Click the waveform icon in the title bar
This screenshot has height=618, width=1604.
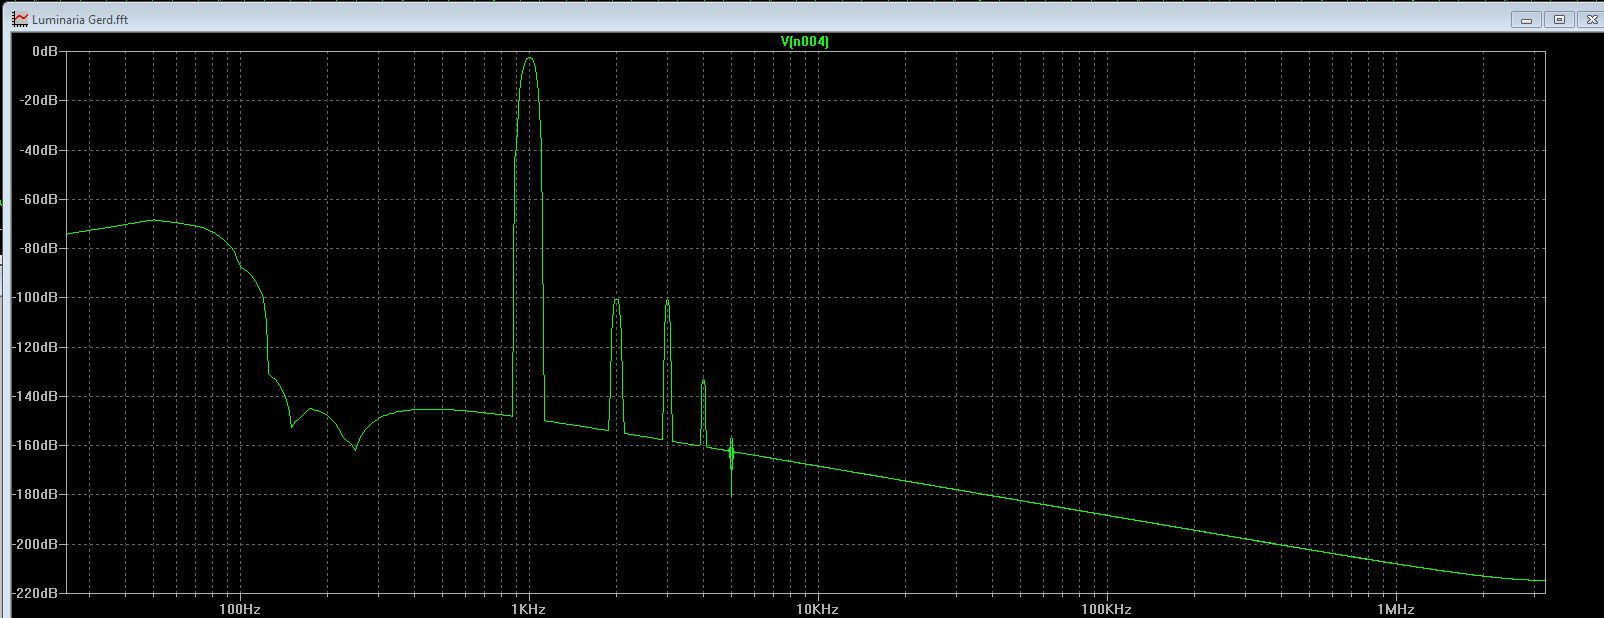click(x=20, y=19)
